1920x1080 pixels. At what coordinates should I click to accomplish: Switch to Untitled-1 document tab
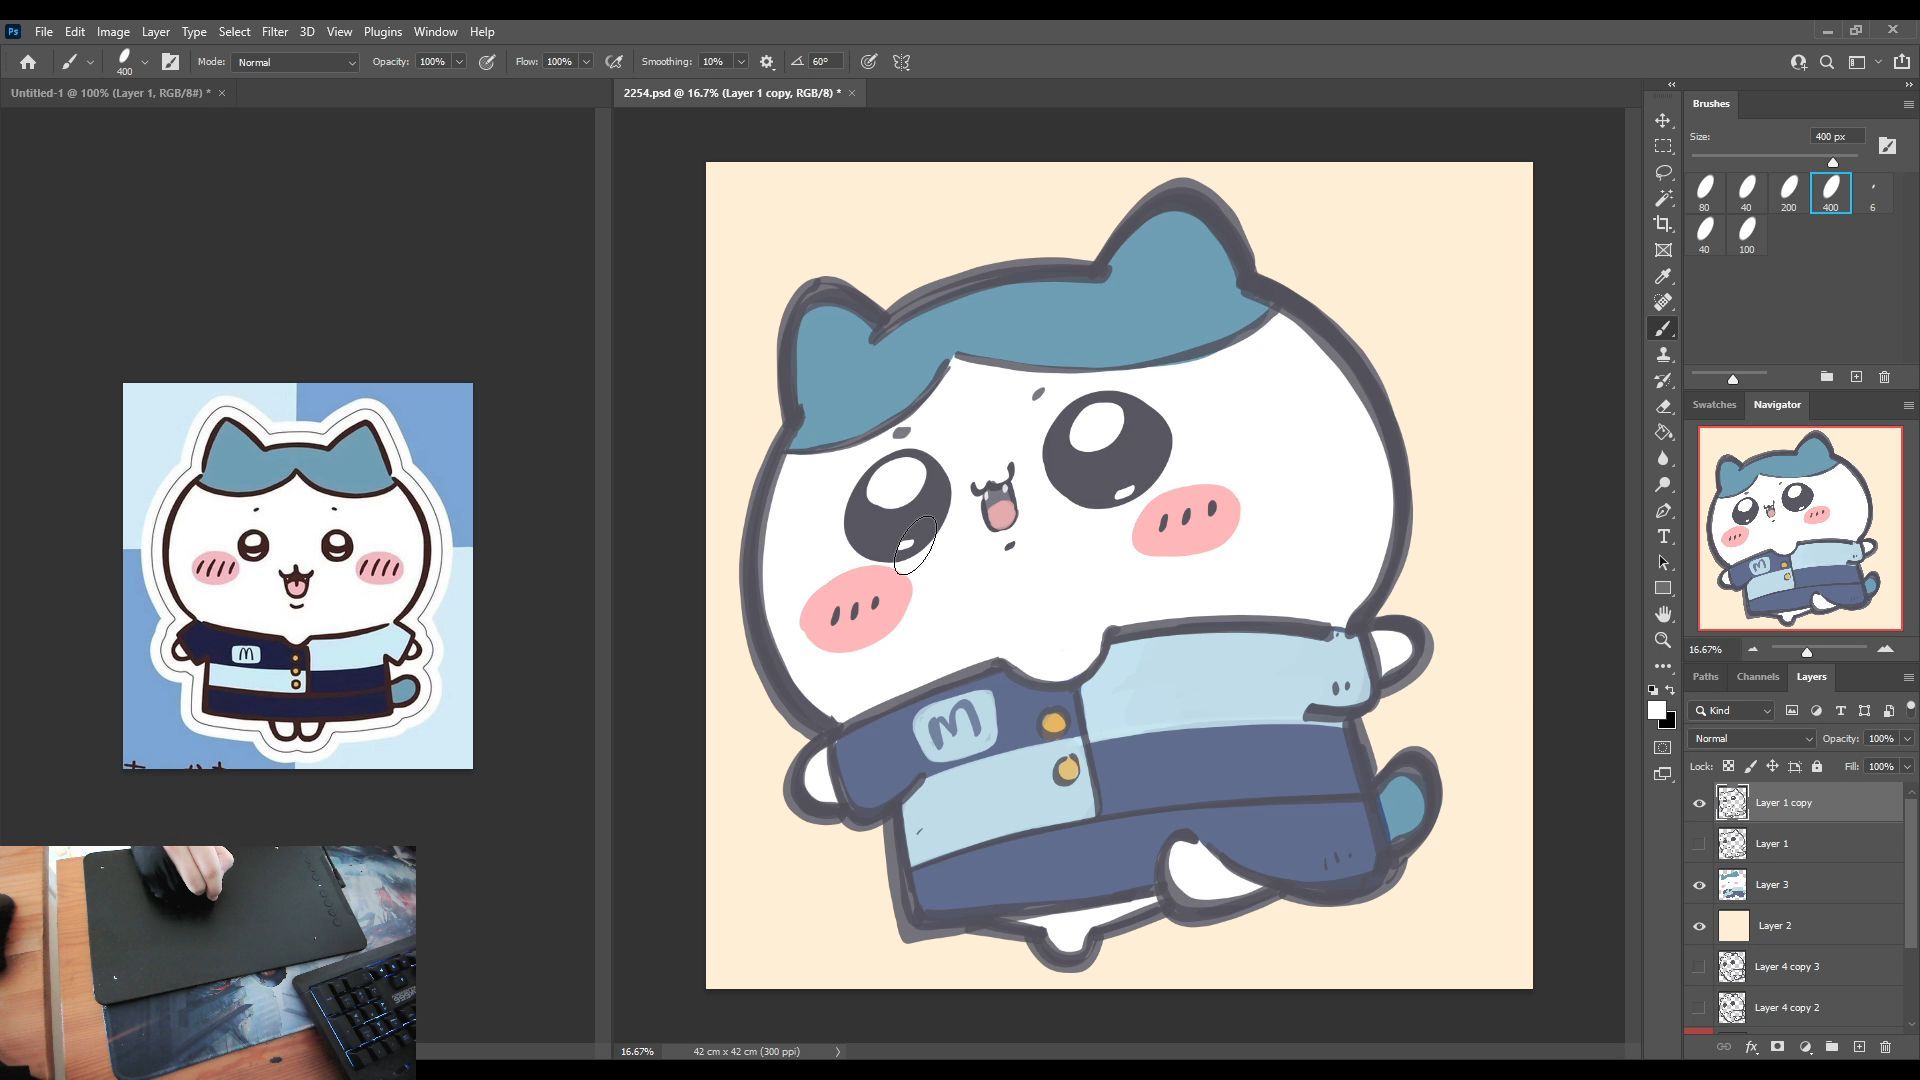pos(110,93)
